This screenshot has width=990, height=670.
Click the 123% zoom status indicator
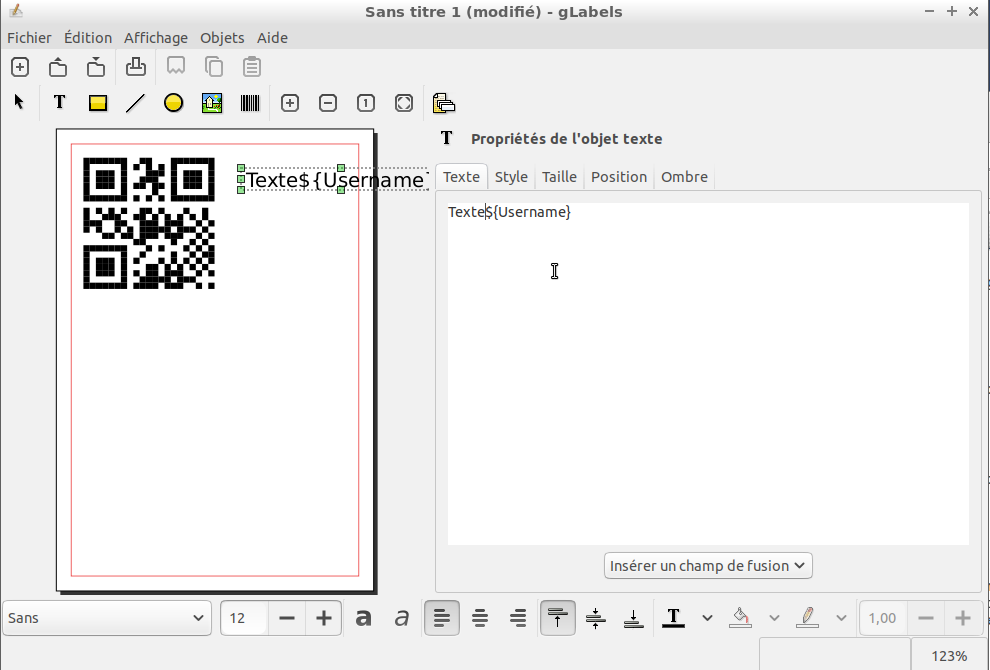[x=949, y=655]
